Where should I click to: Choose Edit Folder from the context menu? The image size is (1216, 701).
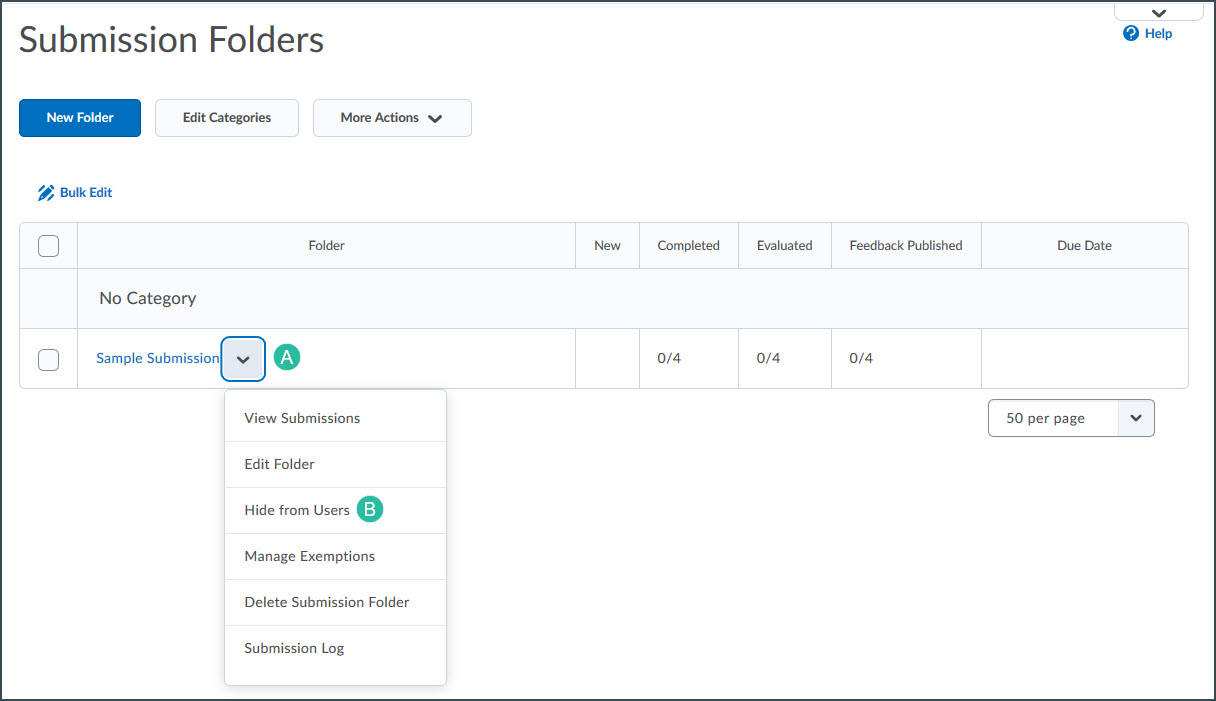click(279, 463)
